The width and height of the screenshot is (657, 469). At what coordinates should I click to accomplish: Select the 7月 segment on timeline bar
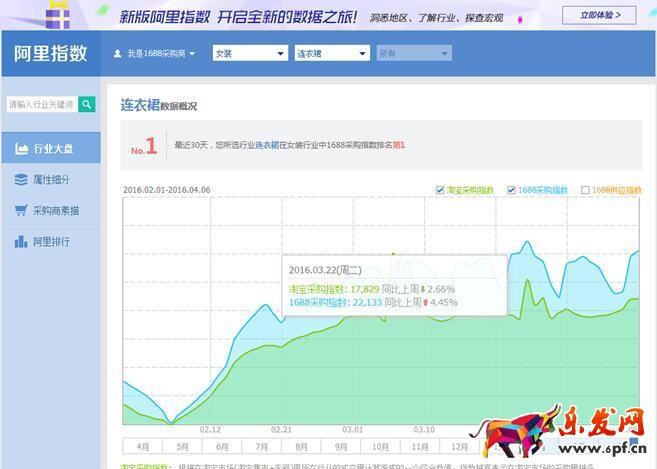[x=261, y=447]
